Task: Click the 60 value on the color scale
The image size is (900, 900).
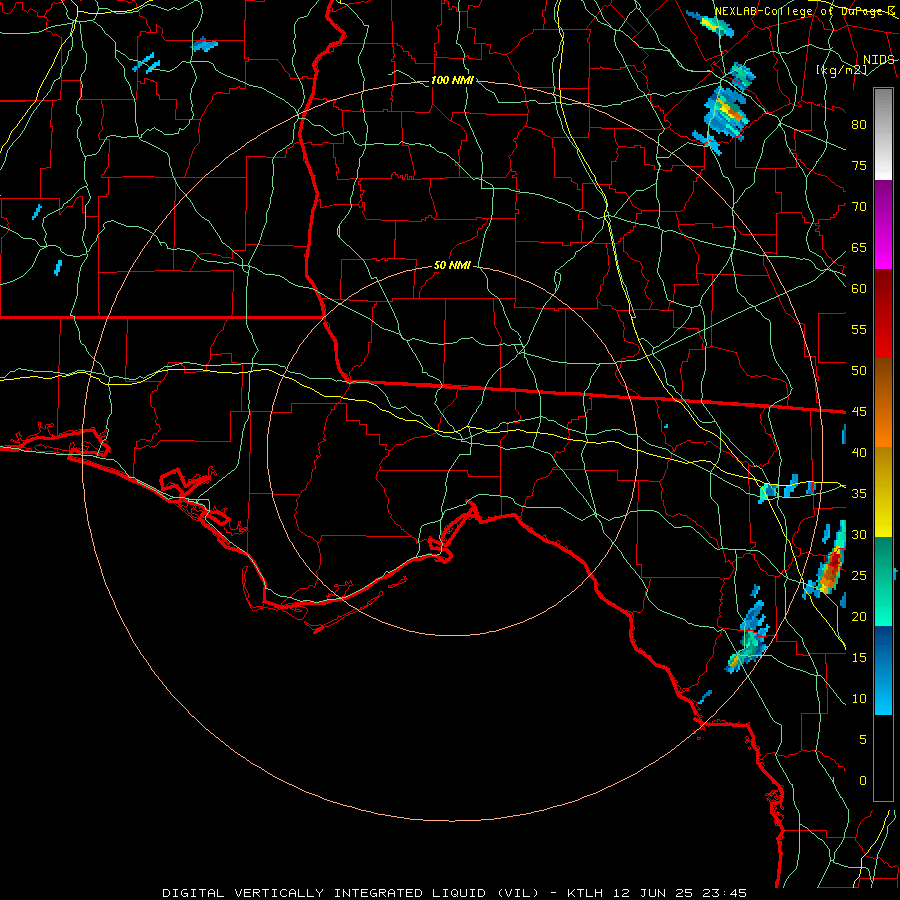Action: (x=859, y=288)
